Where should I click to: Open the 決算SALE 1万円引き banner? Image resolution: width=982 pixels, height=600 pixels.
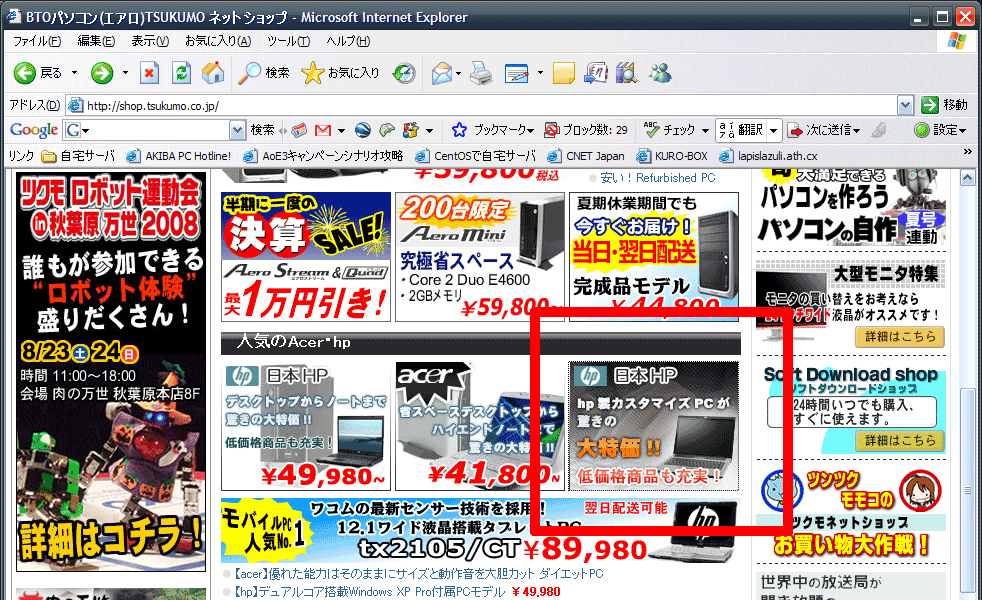coord(306,257)
